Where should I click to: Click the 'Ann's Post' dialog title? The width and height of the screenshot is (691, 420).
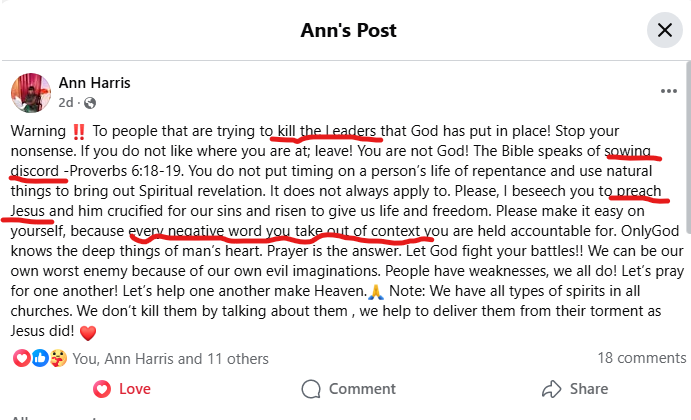pos(345,31)
